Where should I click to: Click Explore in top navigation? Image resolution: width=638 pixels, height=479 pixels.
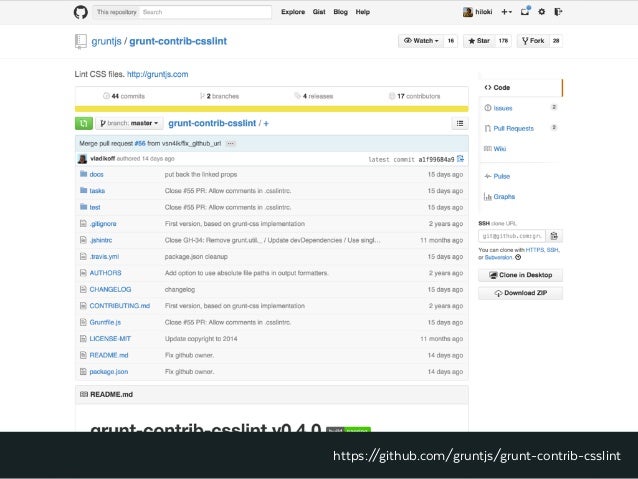(293, 12)
